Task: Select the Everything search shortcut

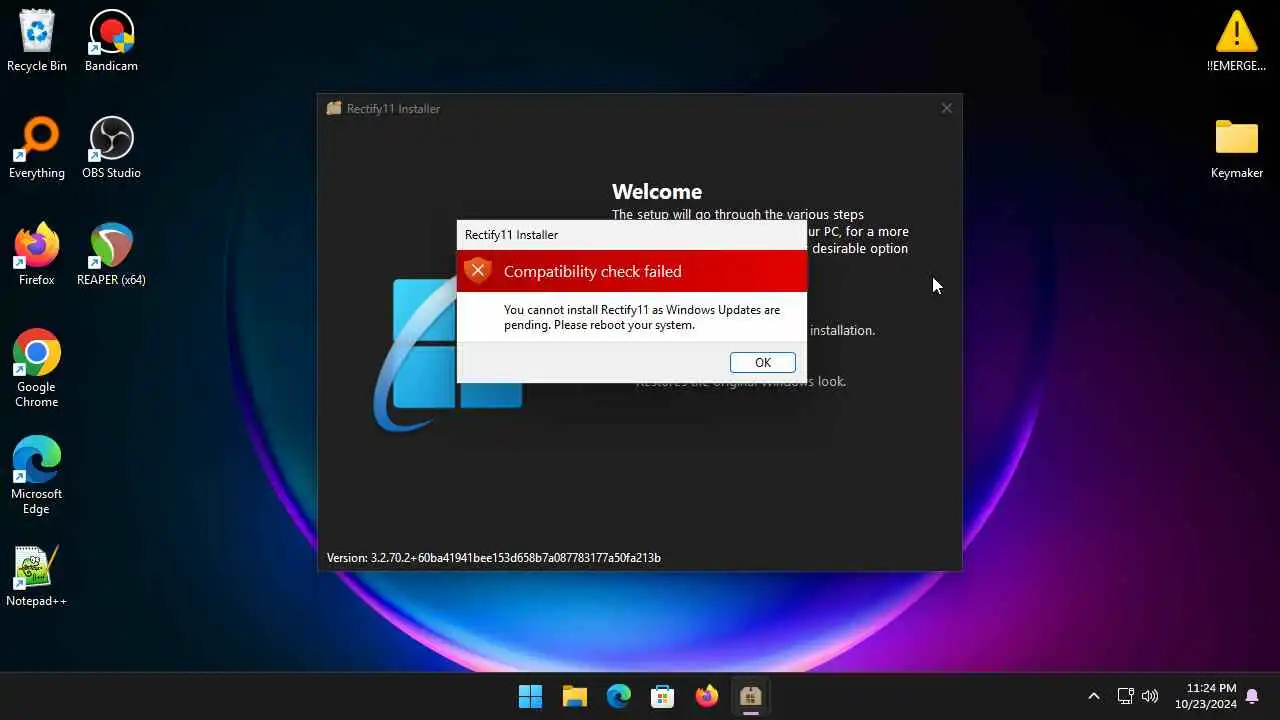Action: coord(37,148)
